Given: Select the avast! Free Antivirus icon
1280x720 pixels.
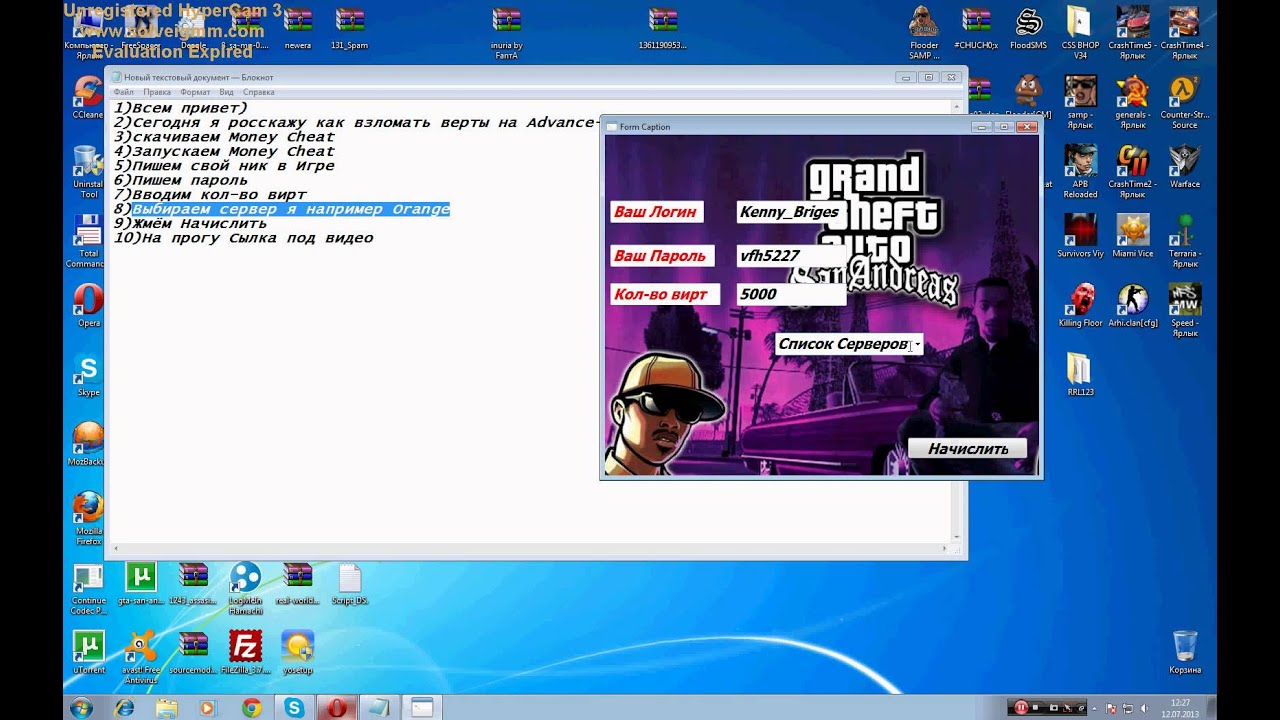Looking at the screenshot, I should tap(141, 657).
